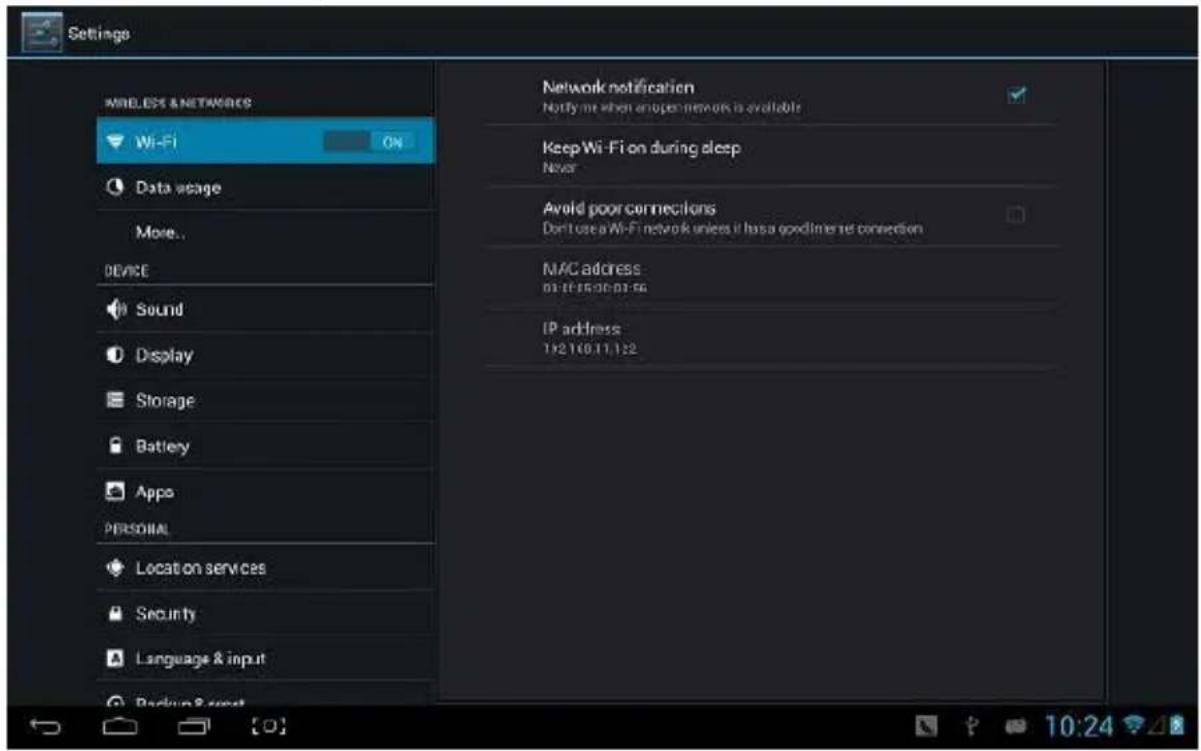Select the MAC address row
Image resolution: width=1201 pixels, height=751 pixels.
(770, 277)
